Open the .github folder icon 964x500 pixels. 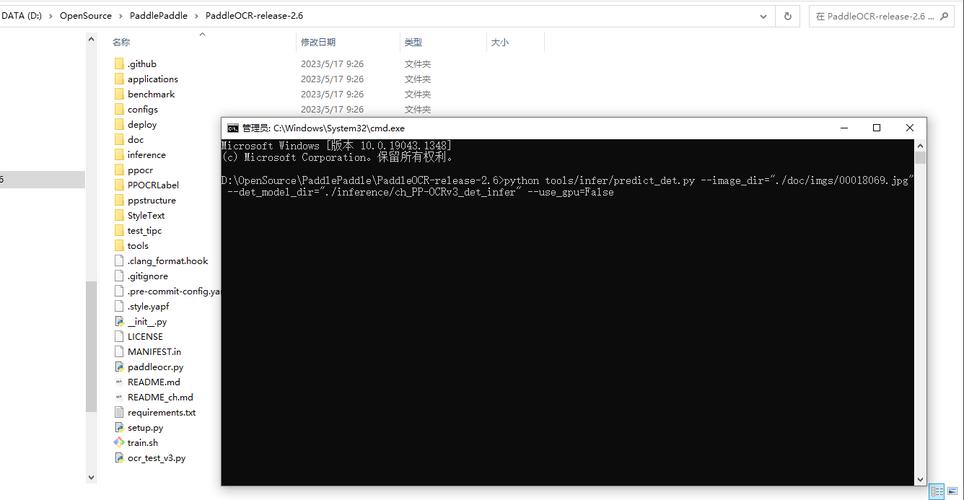click(119, 64)
